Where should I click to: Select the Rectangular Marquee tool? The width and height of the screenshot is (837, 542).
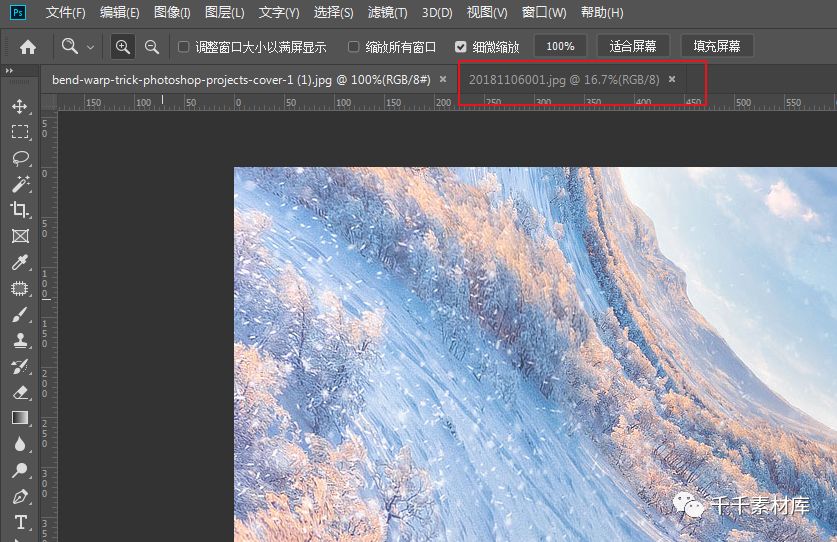[x=20, y=132]
